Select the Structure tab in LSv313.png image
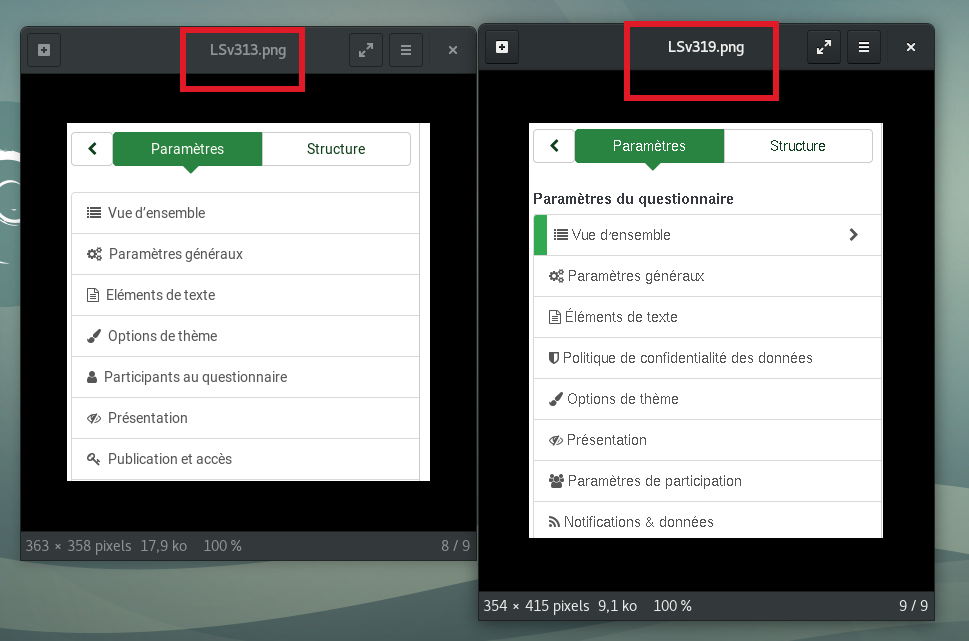Screen dimensions: 969x641 tap(336, 149)
